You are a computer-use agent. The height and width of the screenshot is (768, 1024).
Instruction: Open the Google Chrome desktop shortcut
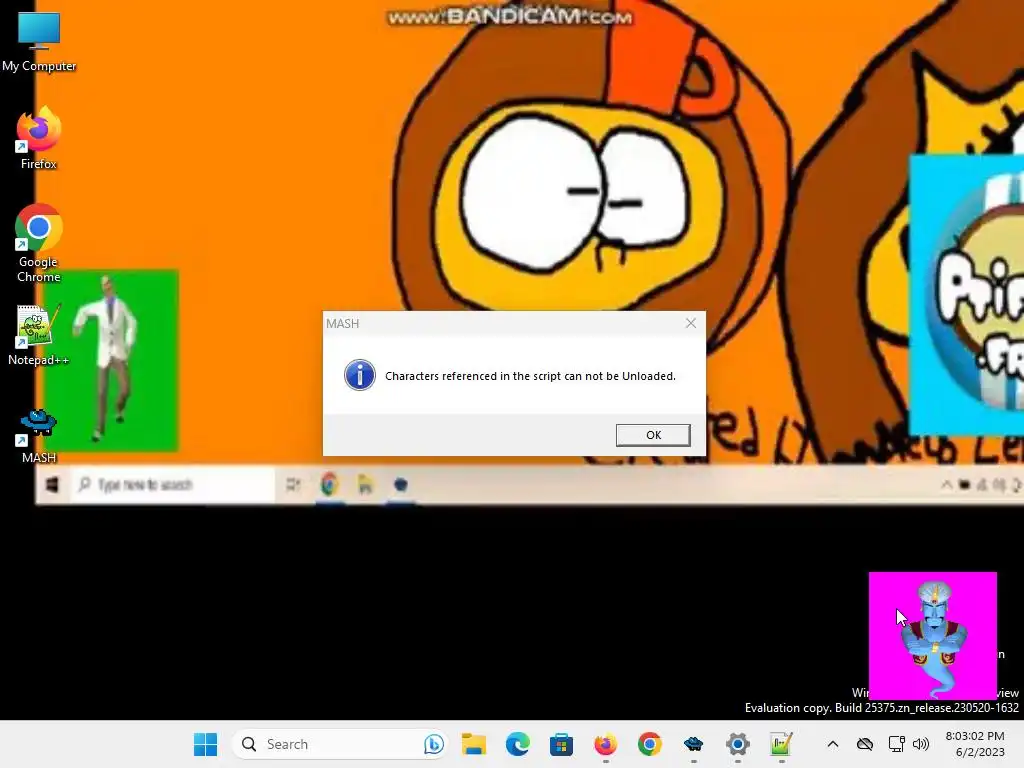pyautogui.click(x=39, y=244)
